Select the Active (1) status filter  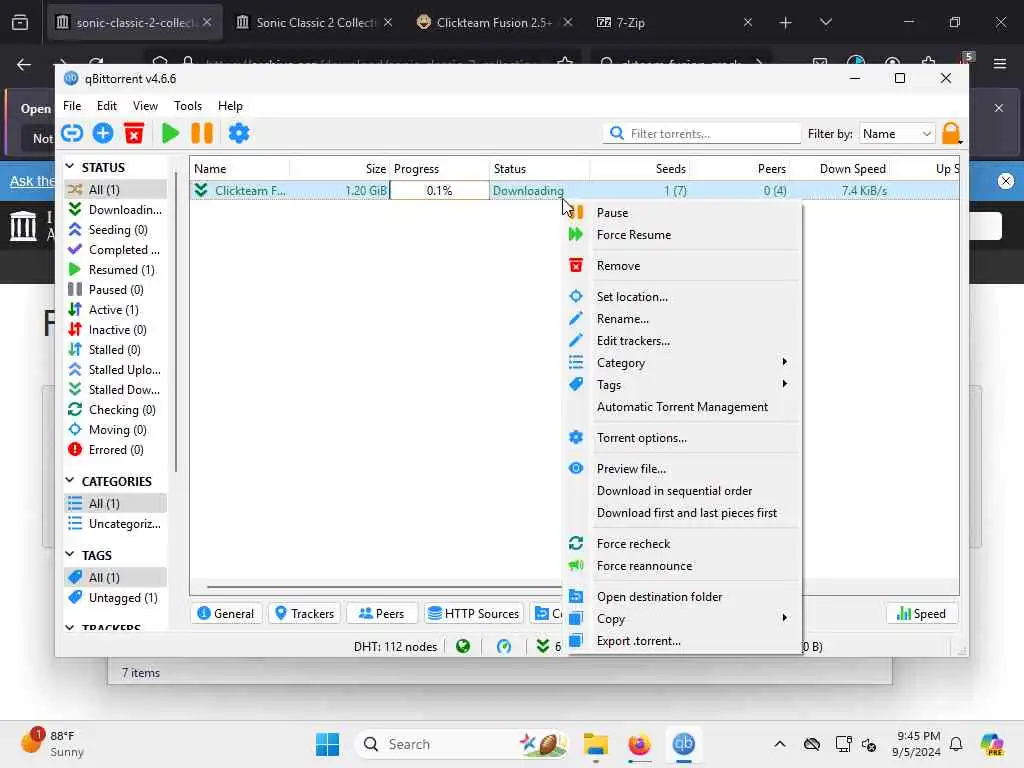point(116,310)
